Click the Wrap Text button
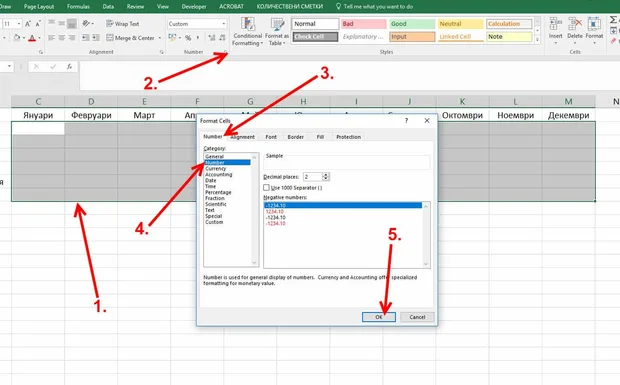620x385 pixels. coord(123,24)
